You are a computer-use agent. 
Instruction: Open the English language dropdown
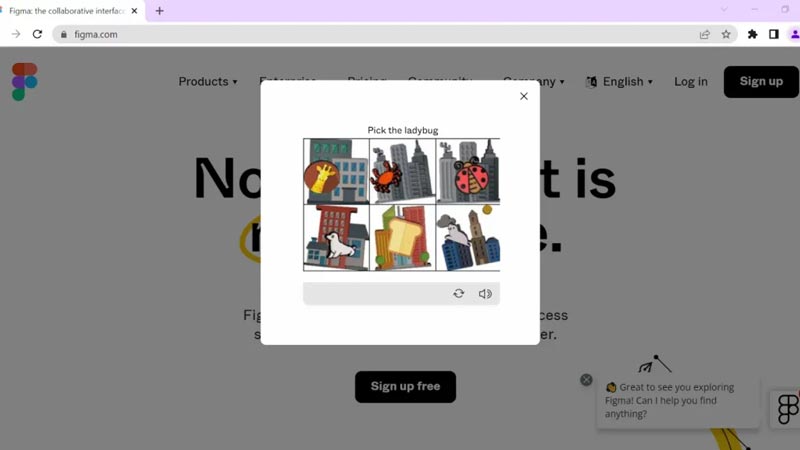[x=619, y=82]
